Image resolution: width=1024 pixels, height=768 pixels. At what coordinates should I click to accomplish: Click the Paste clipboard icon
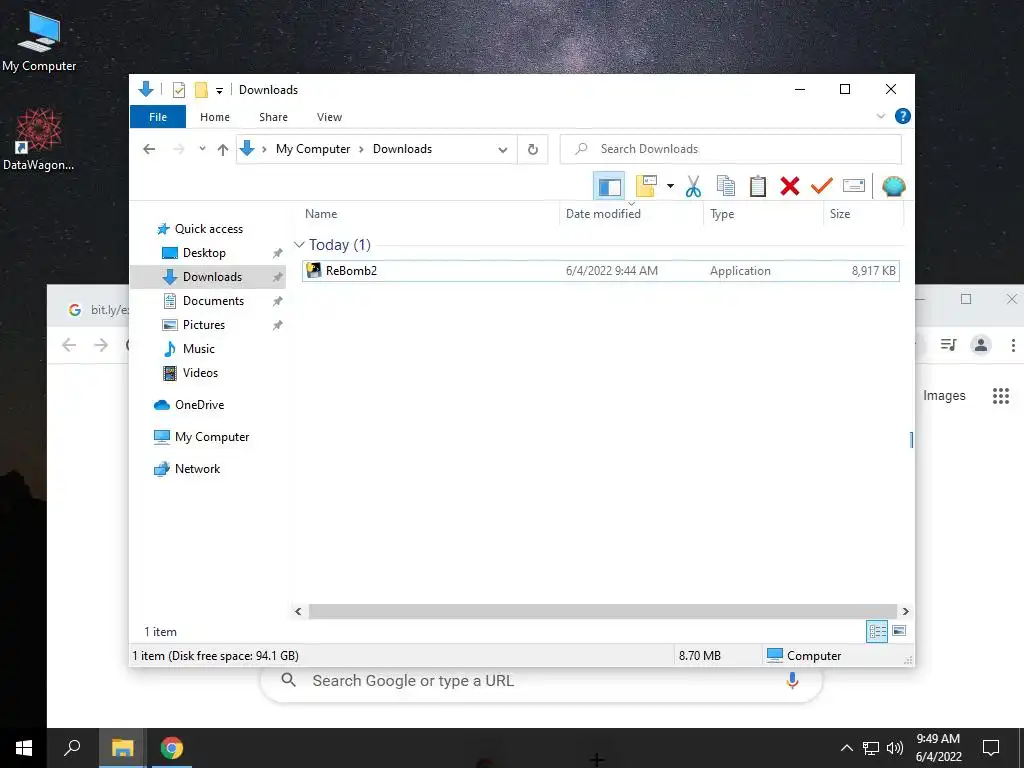[x=758, y=186]
